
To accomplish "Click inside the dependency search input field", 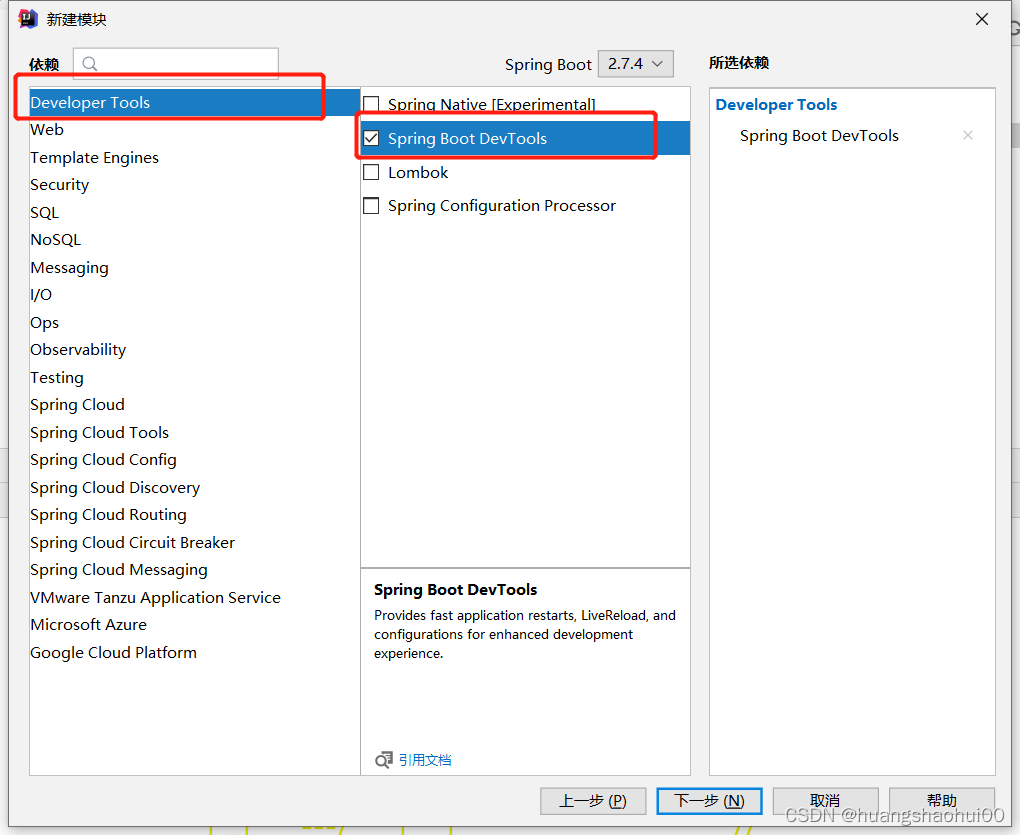I will pos(180,63).
